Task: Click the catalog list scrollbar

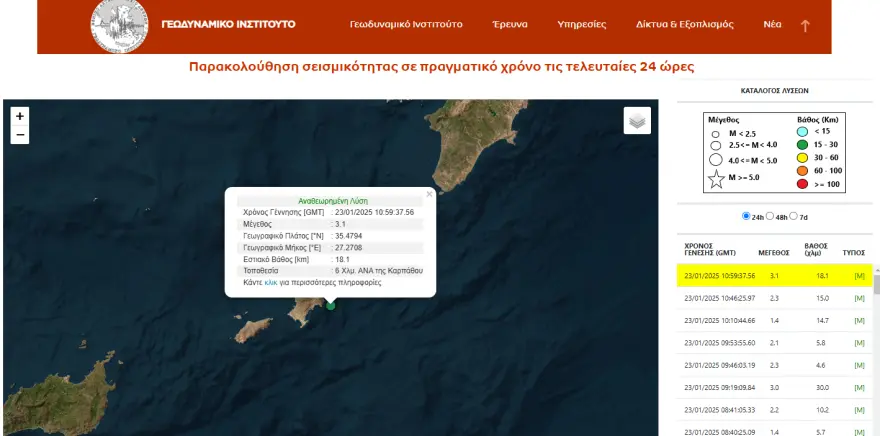Action: pos(876,300)
